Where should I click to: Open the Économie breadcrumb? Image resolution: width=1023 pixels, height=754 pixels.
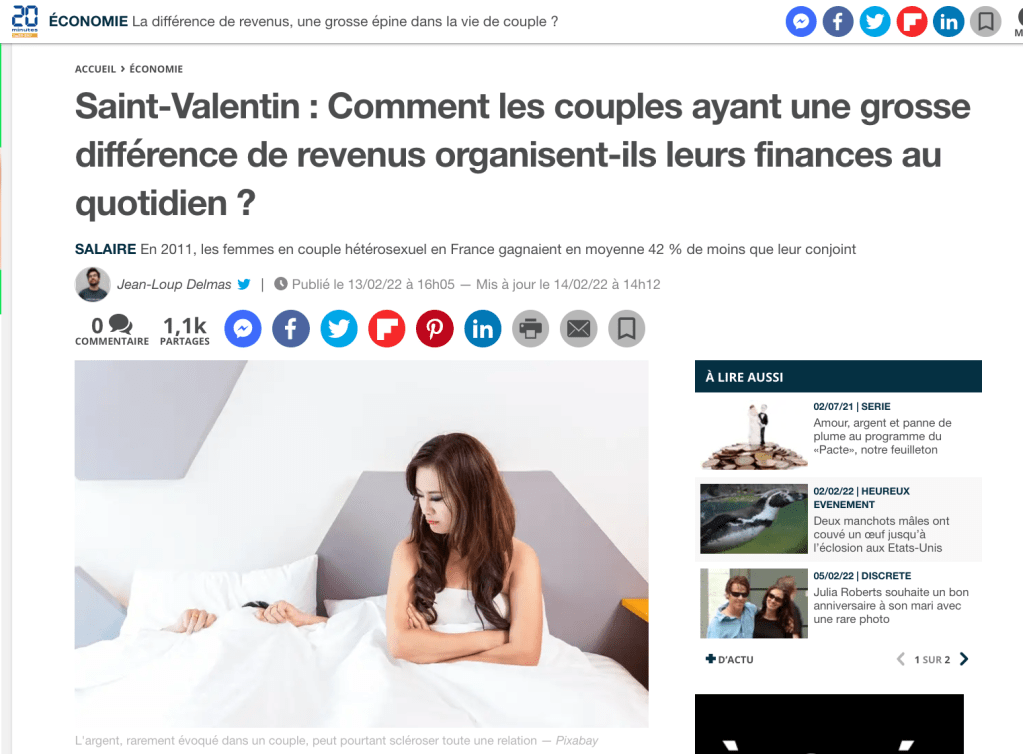point(156,69)
